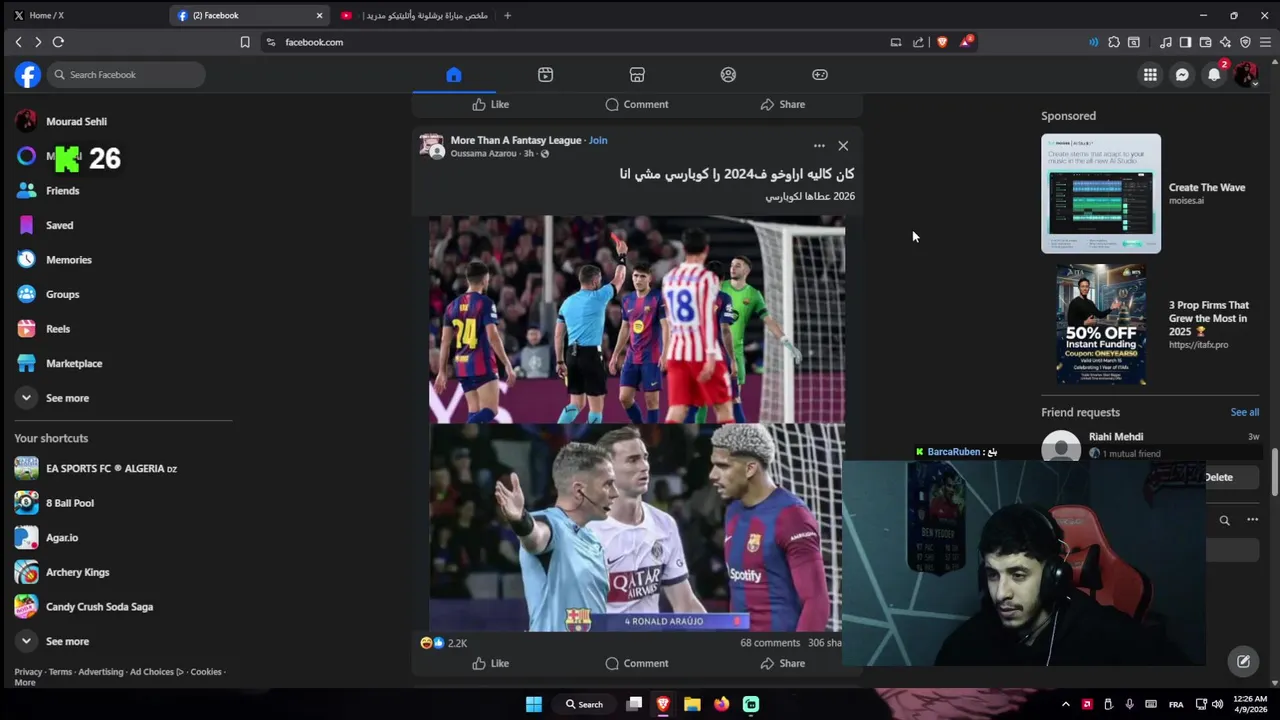The height and width of the screenshot is (720, 1280).
Task: Open Friends in the left sidebar
Action: click(x=62, y=191)
